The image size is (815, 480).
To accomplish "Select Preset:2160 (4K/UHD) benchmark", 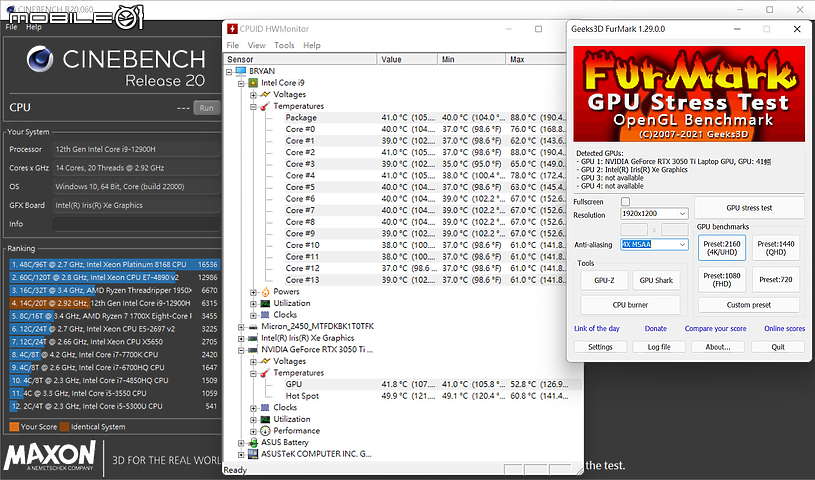I will (722, 248).
